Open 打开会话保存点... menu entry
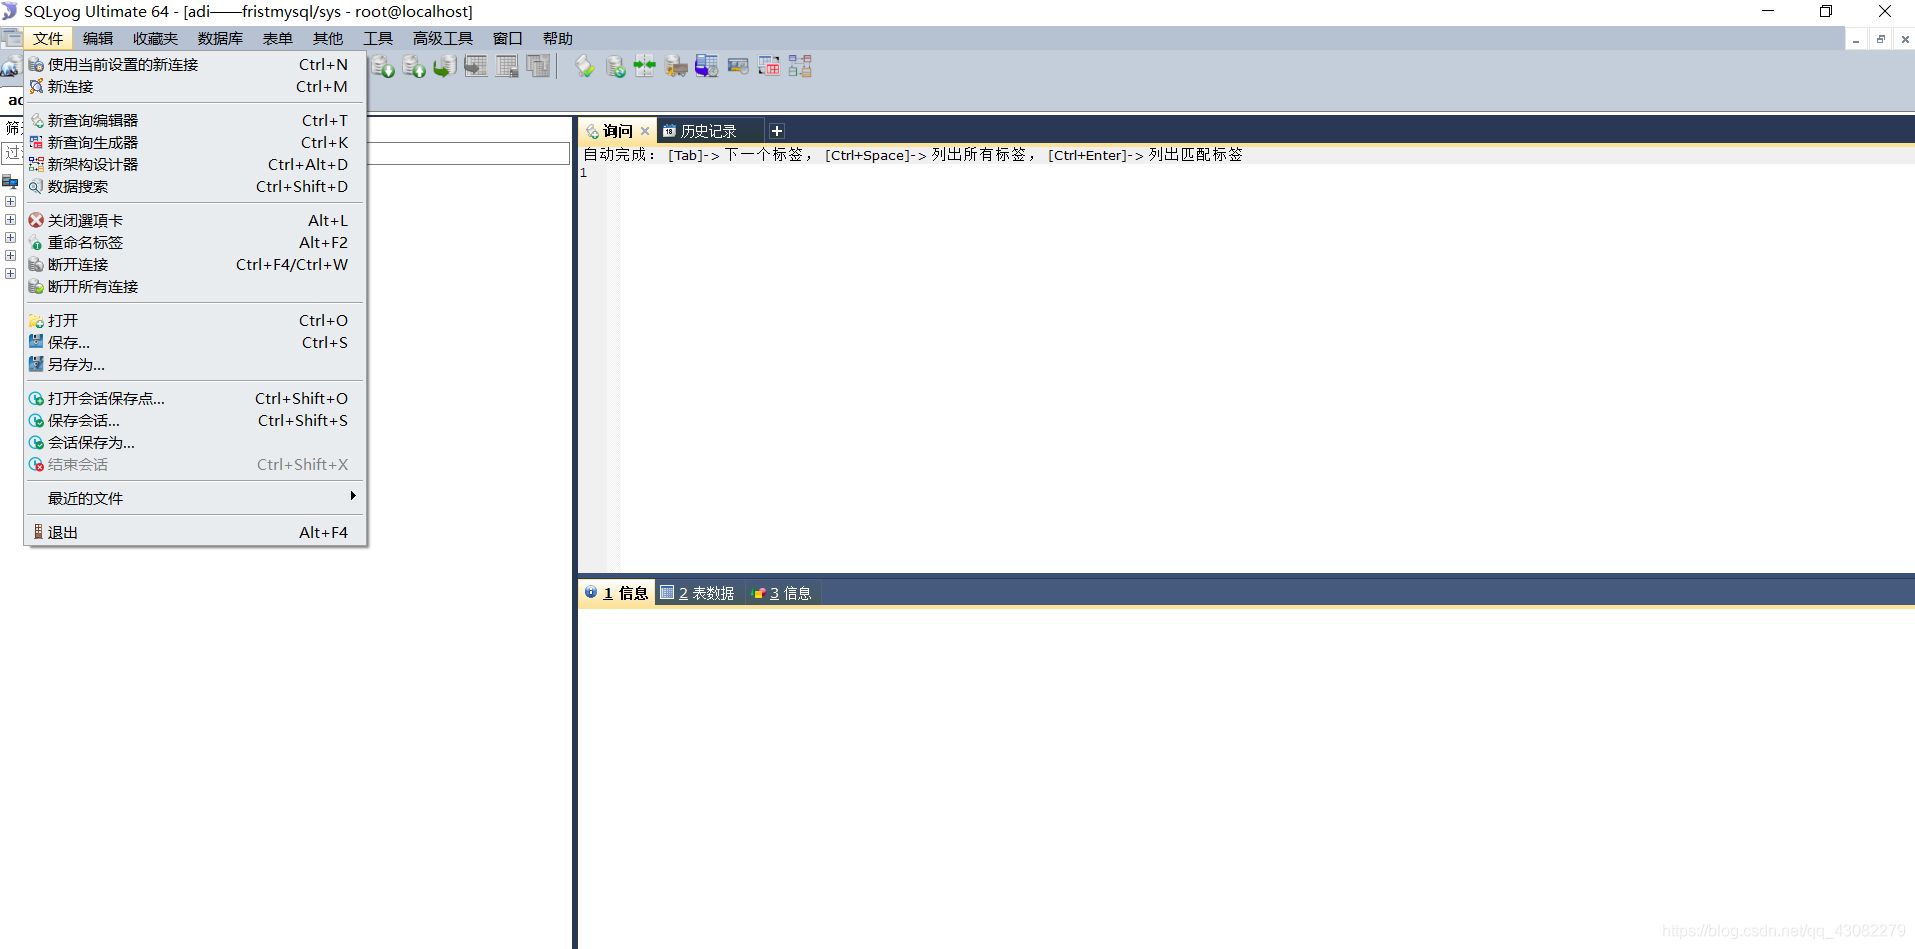 (x=195, y=398)
